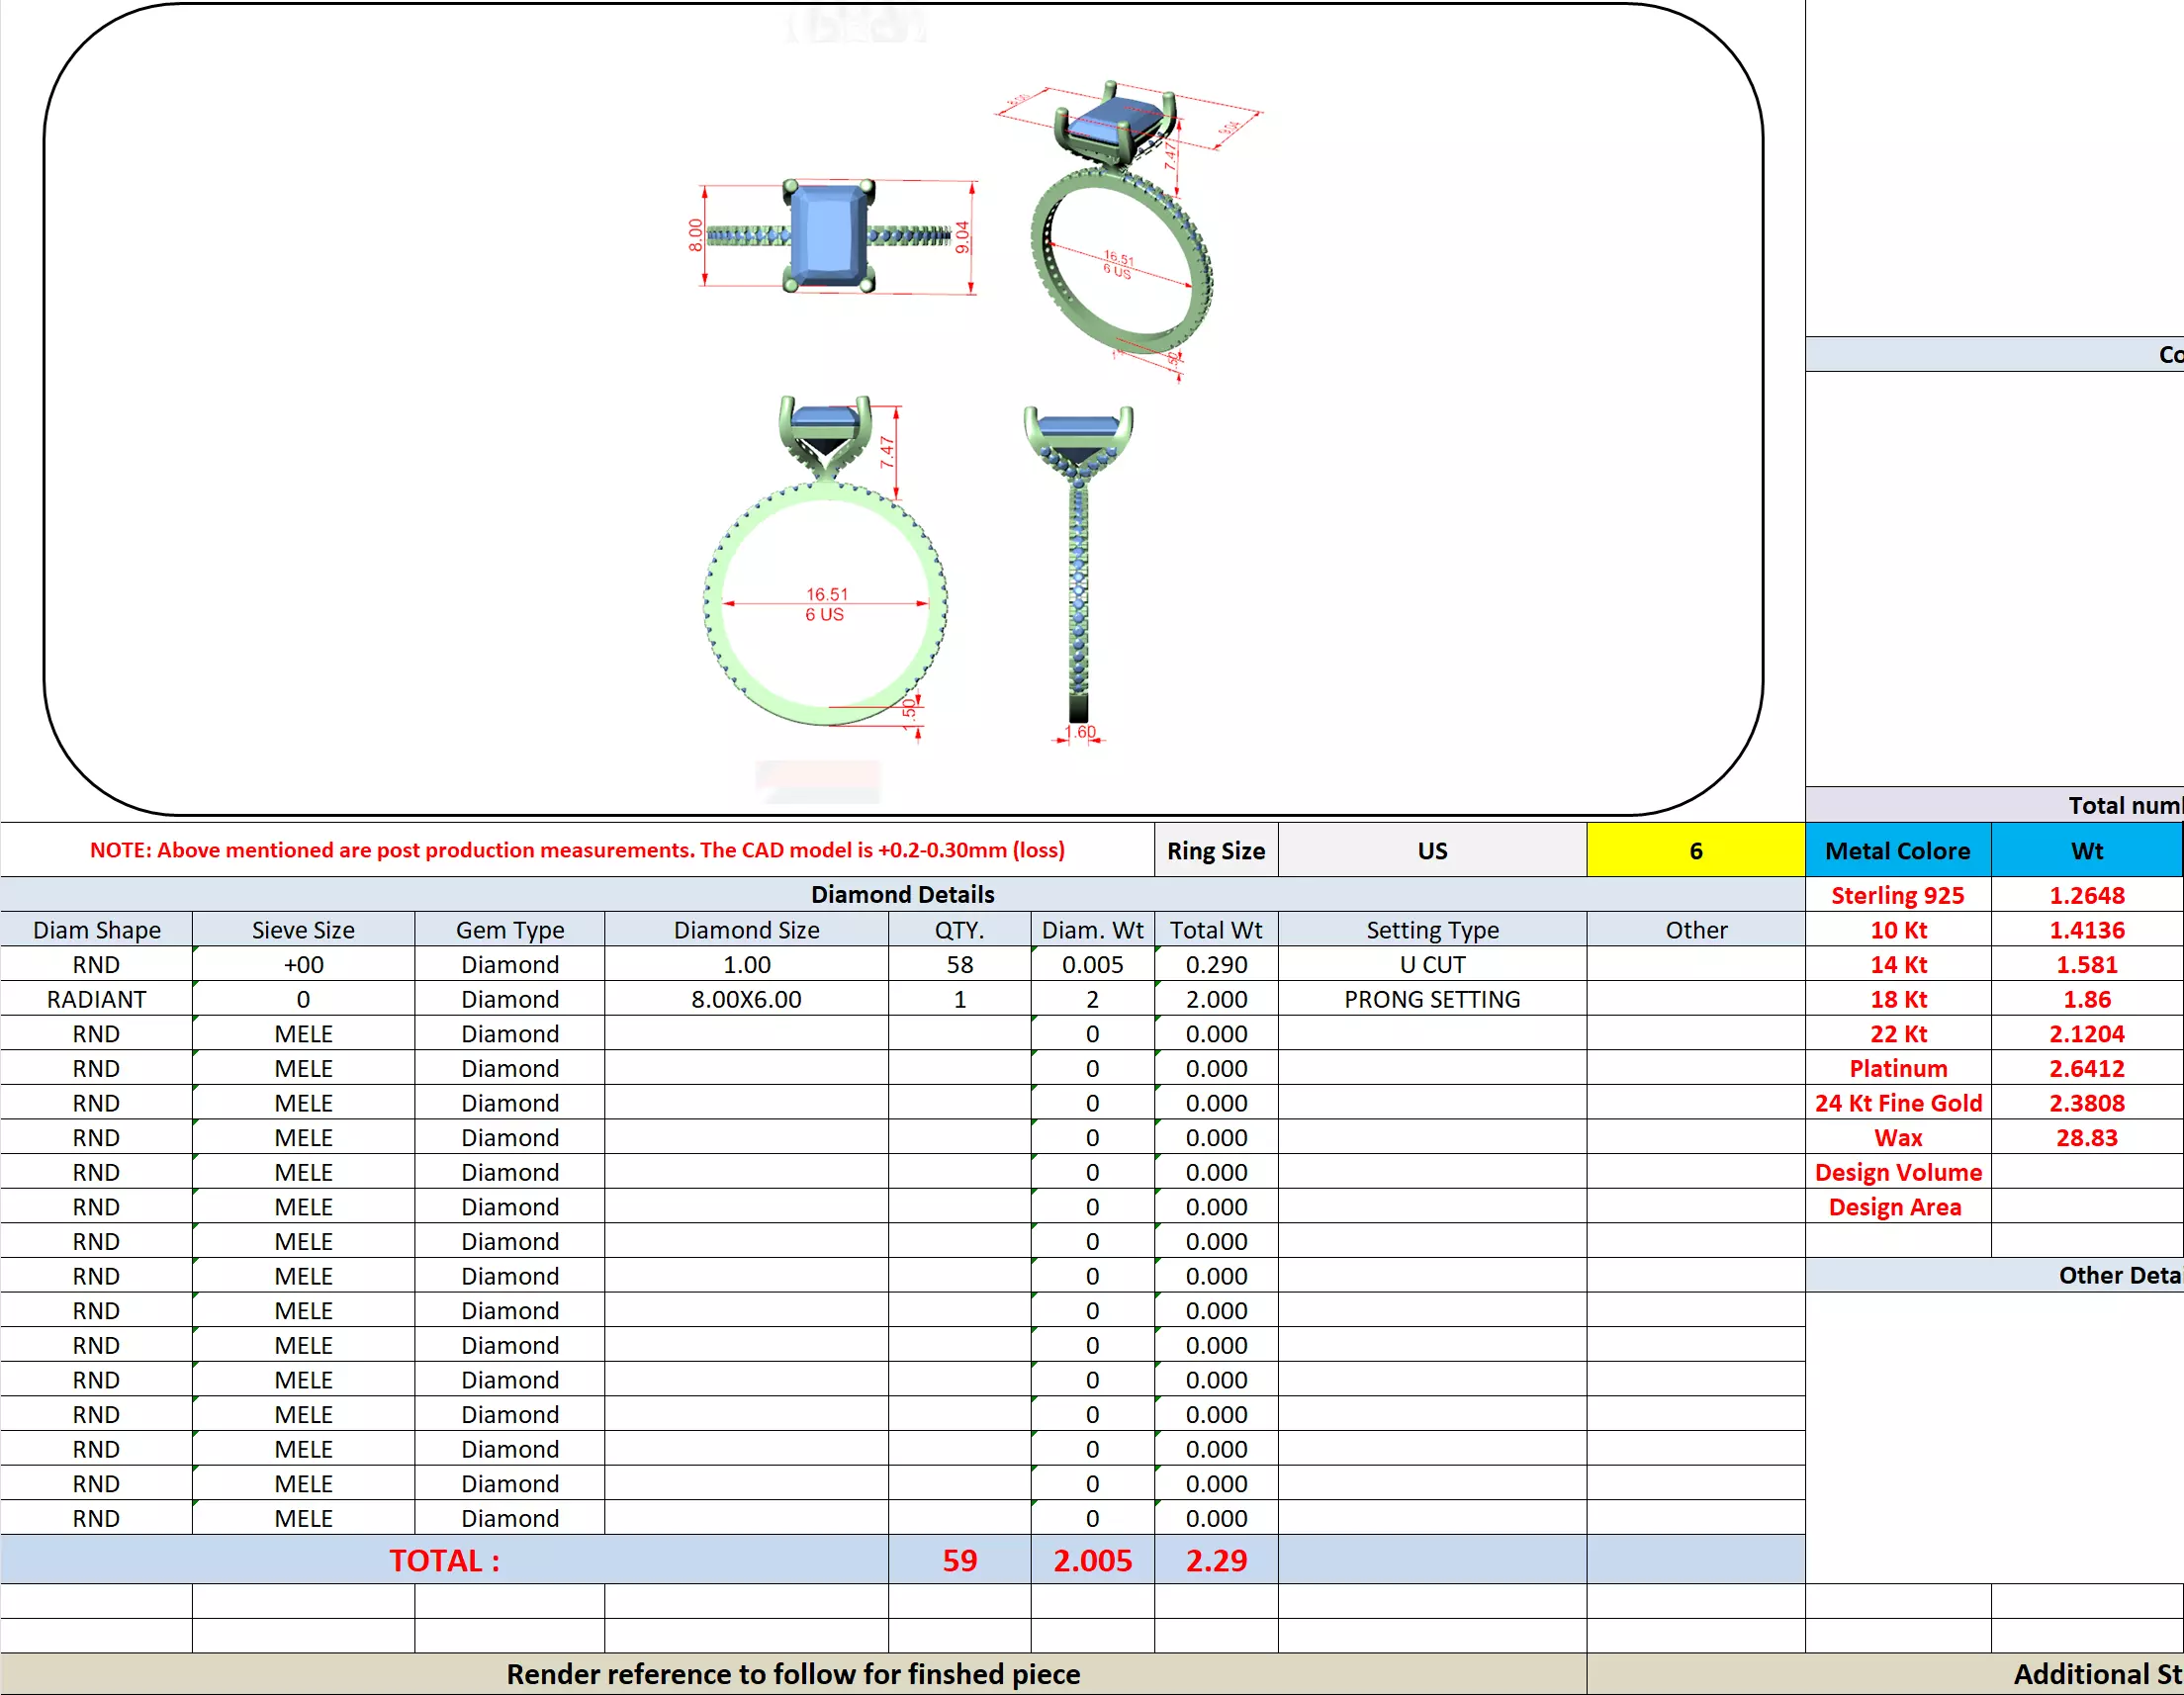Select the PRONG SETTING cell
This screenshot has width=2184, height=1695.
click(1431, 999)
